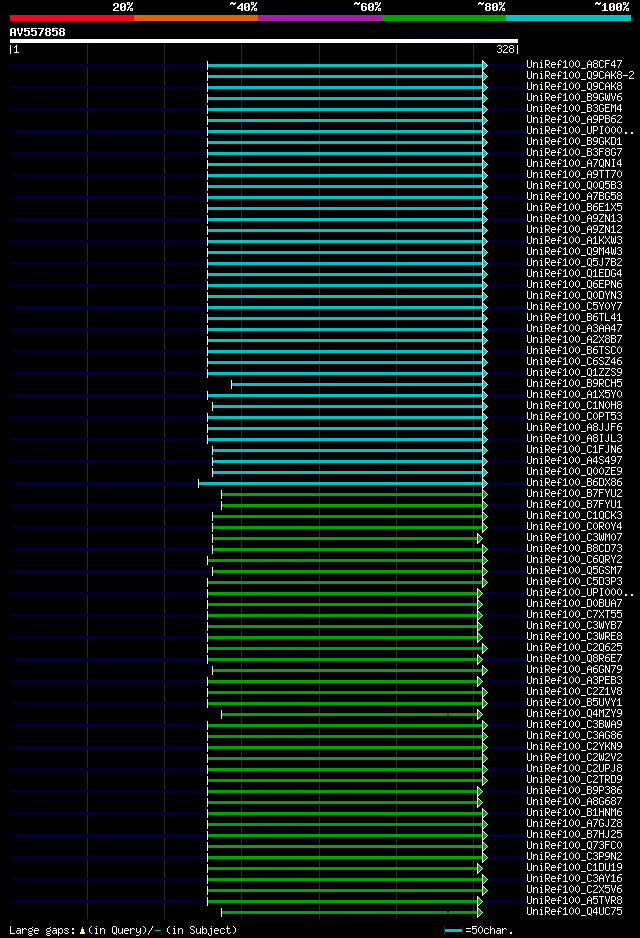Pick the UniRef100_Q0DYN3 entry

click(x=574, y=296)
